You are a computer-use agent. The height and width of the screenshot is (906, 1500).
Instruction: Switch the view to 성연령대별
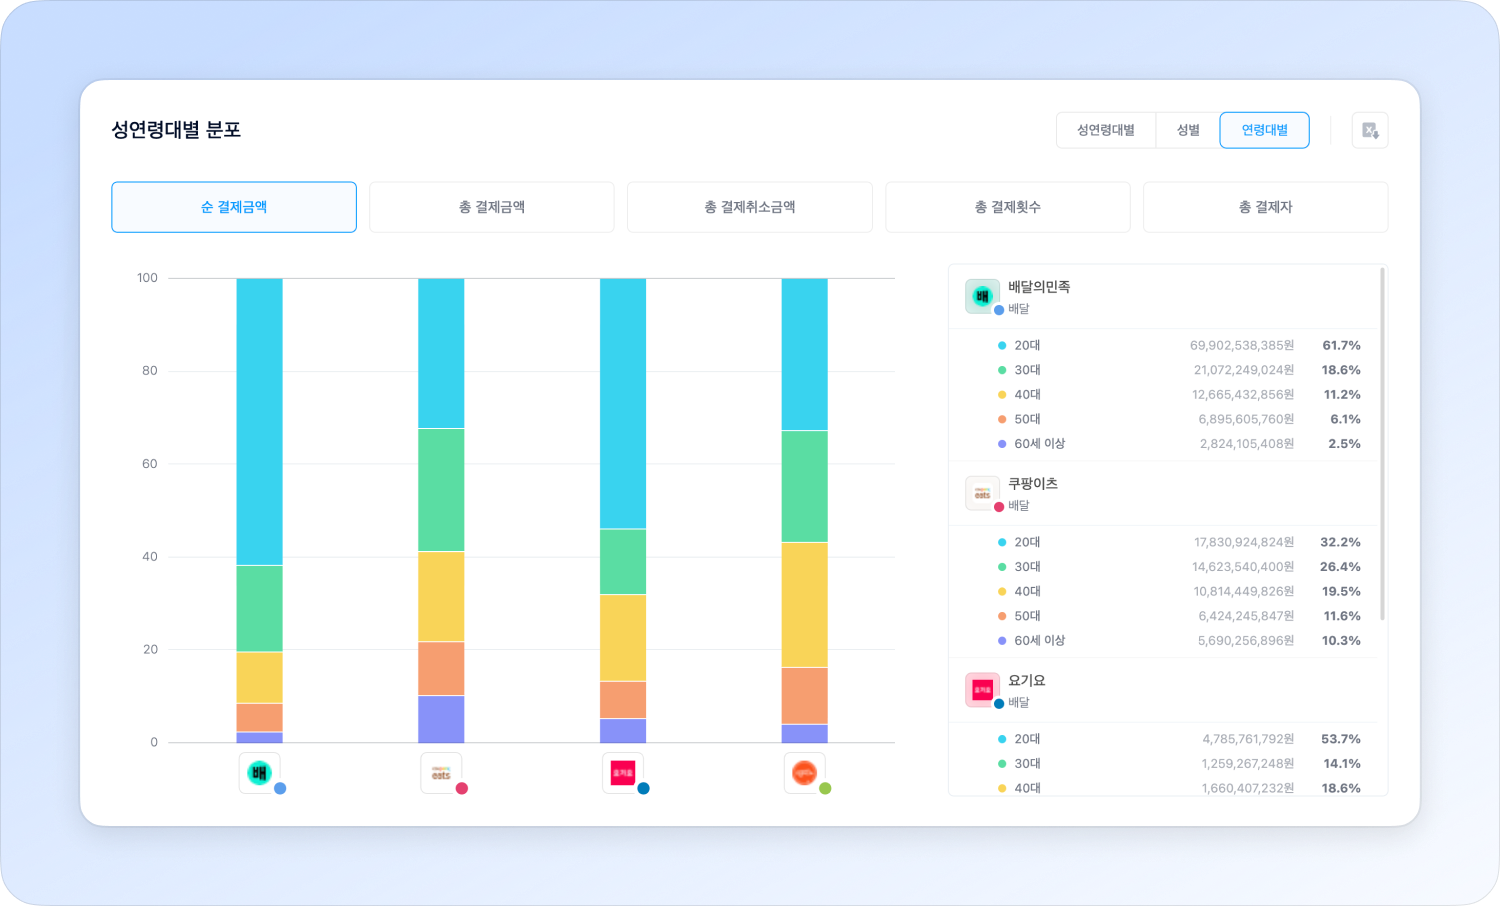1105,130
